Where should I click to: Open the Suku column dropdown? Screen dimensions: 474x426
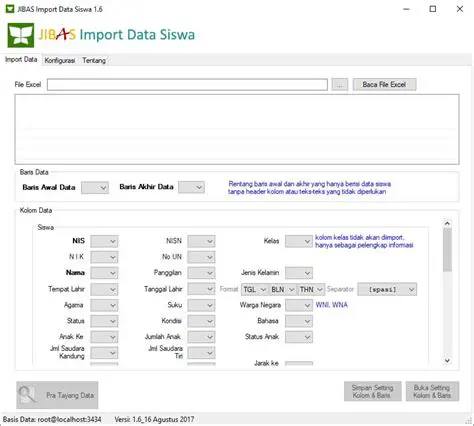click(201, 305)
